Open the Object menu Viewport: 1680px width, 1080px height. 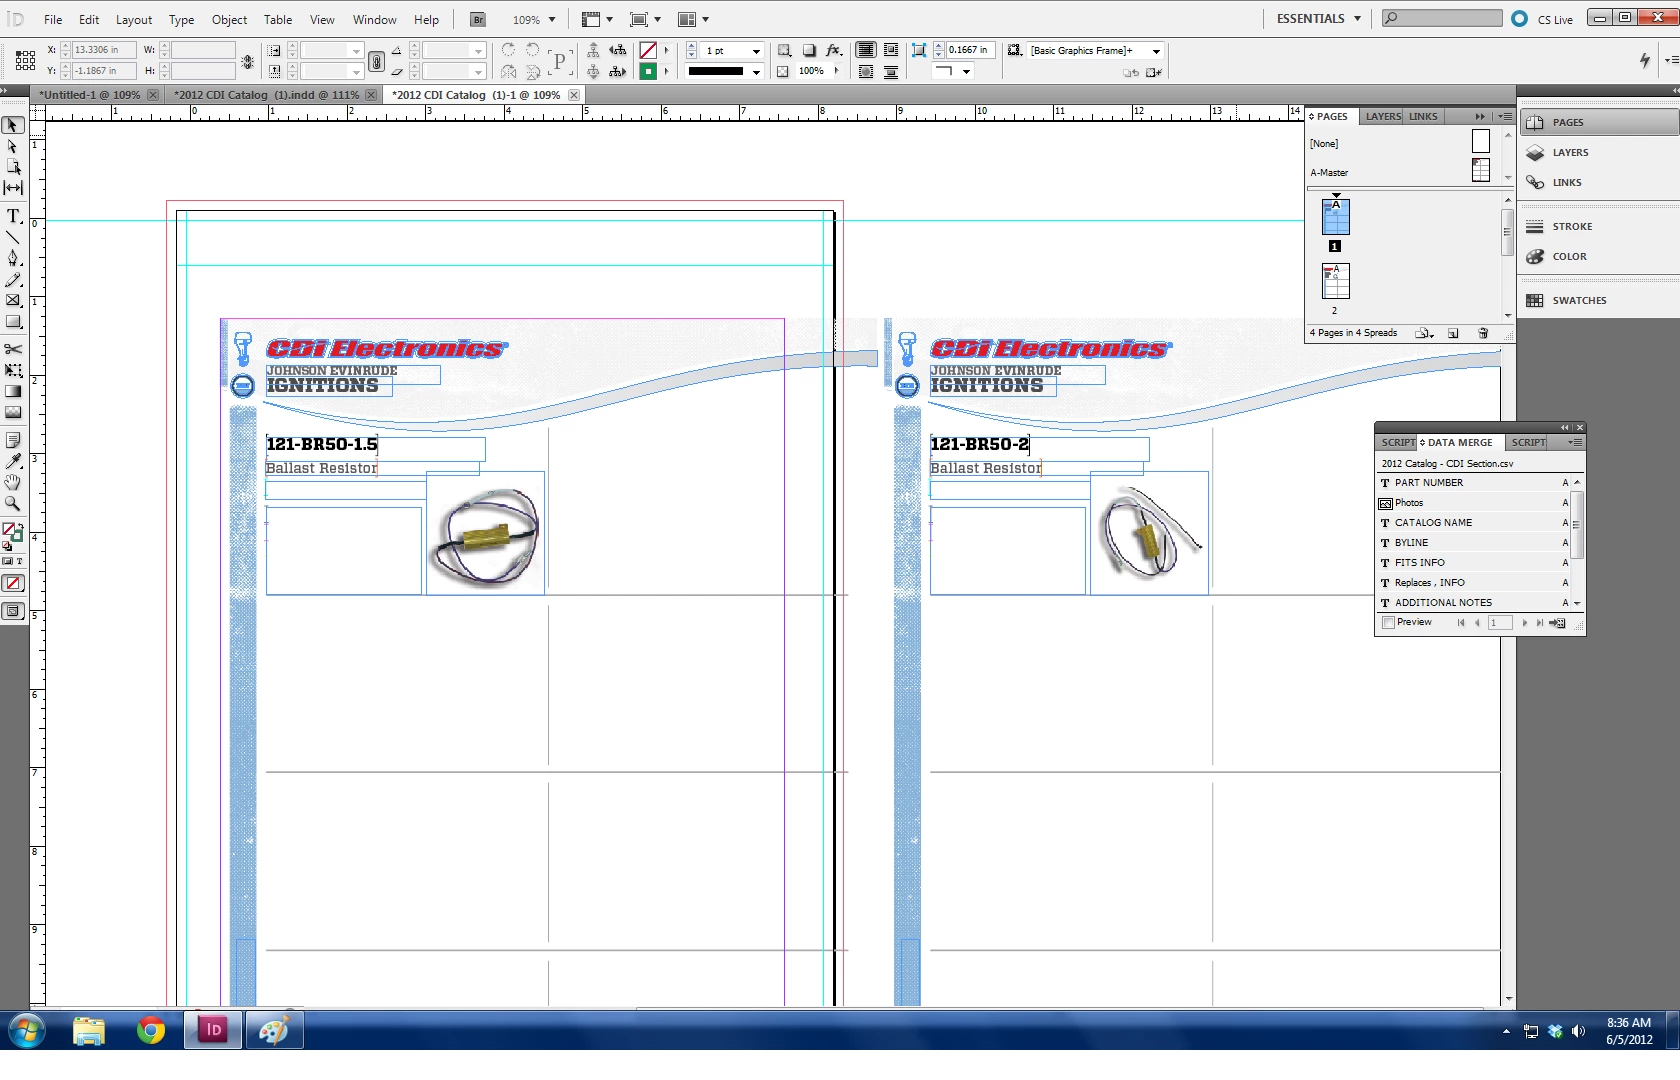click(229, 19)
